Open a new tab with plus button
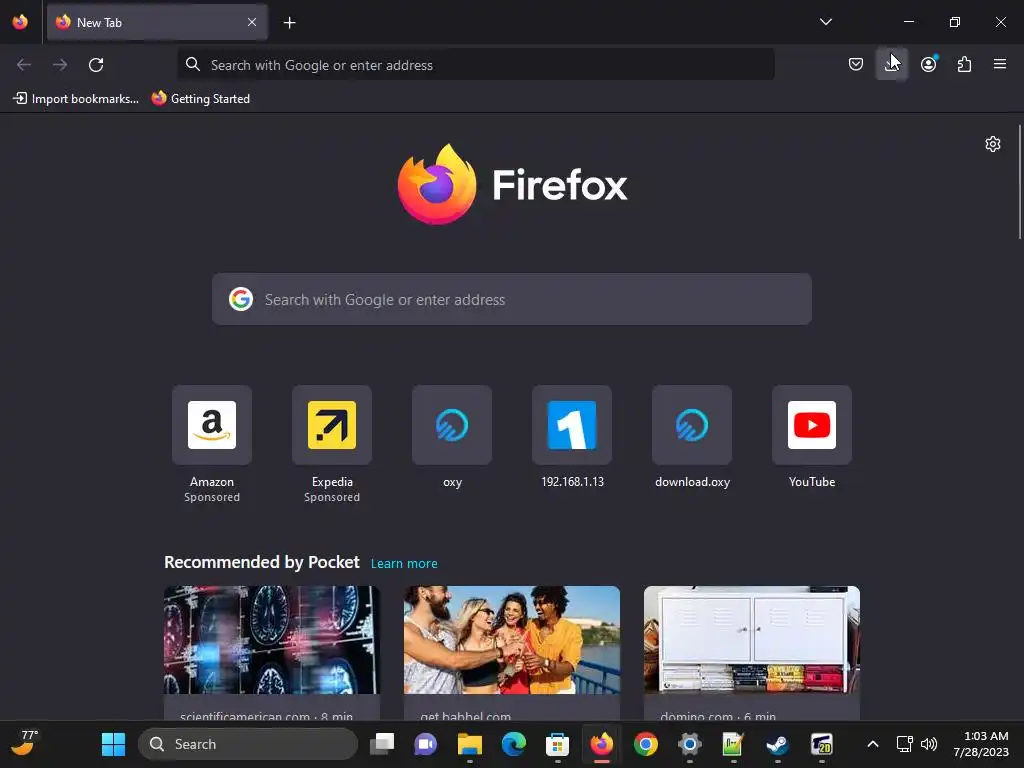1024x768 pixels. [289, 23]
